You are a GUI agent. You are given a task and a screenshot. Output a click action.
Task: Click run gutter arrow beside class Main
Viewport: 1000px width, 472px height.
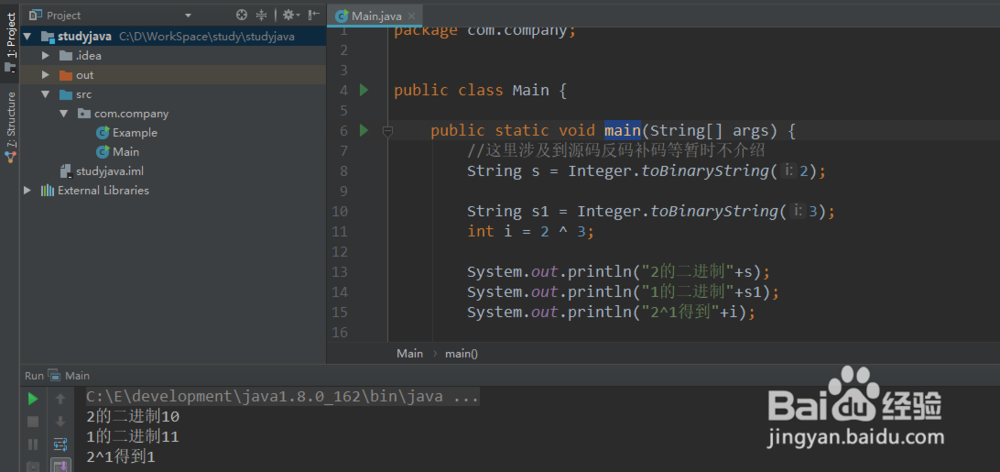[364, 90]
